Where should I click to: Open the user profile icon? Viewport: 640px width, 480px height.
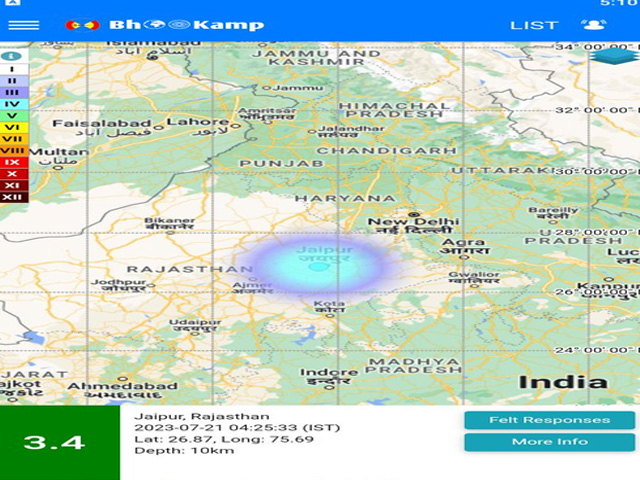click(x=593, y=25)
